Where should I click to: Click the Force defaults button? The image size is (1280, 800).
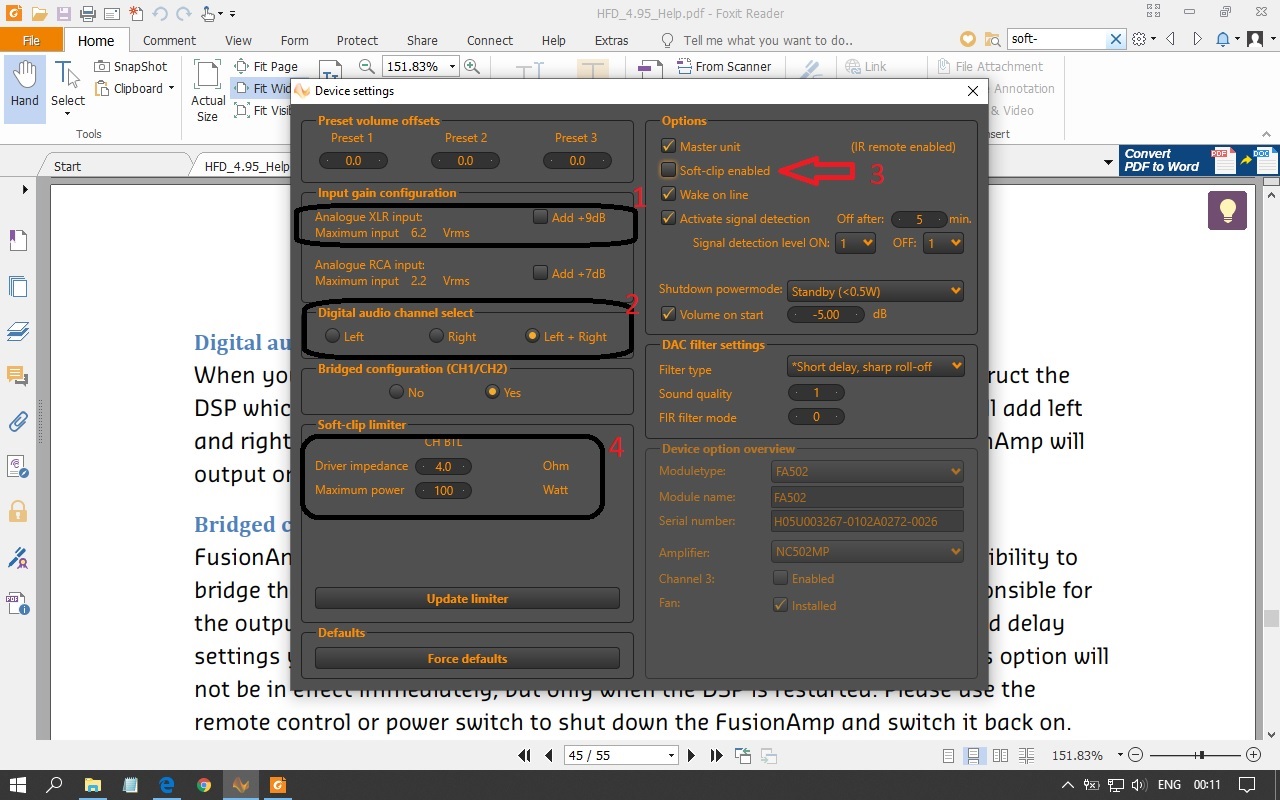467,659
